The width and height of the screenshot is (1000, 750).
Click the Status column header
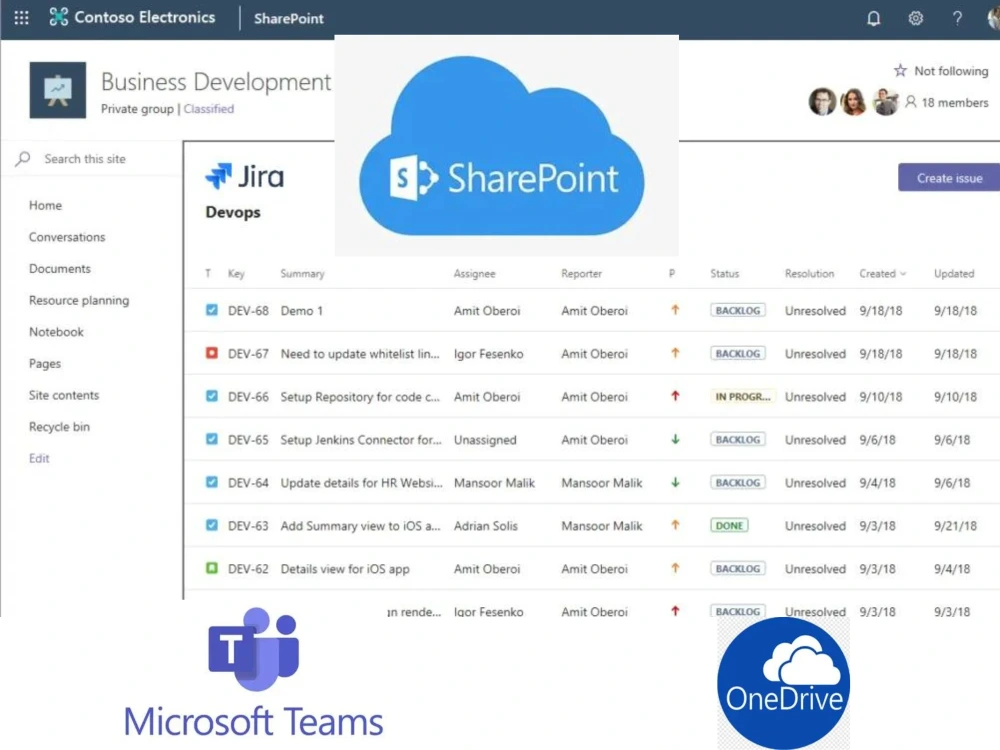coord(724,274)
